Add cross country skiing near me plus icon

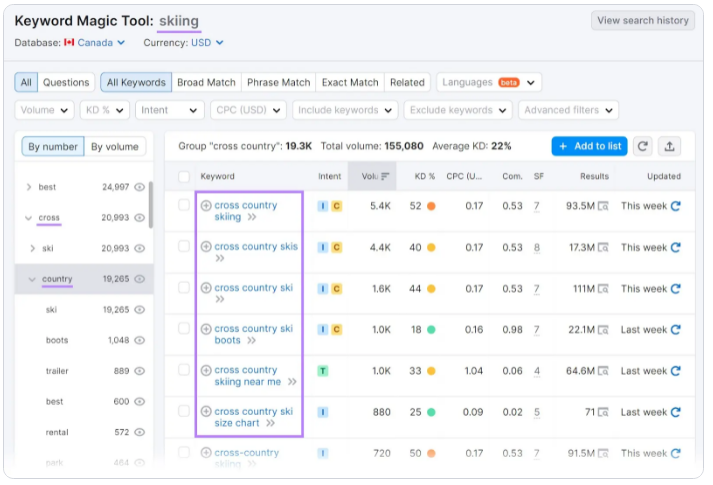click(206, 370)
